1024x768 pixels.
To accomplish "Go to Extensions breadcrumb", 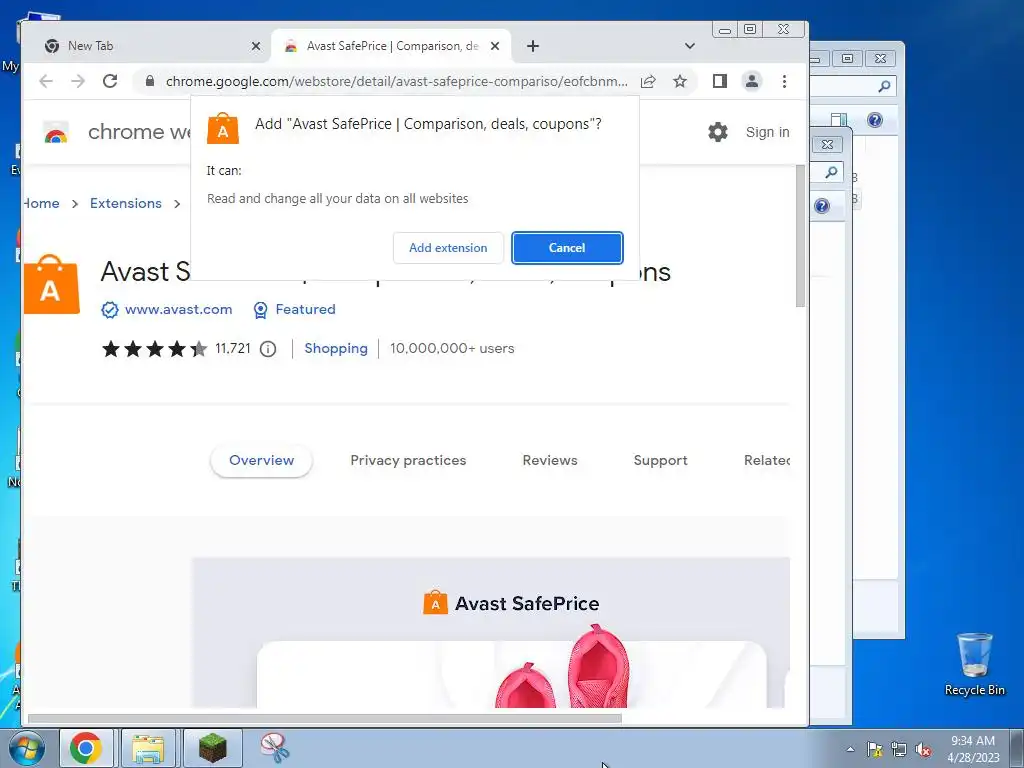I will click(125, 203).
